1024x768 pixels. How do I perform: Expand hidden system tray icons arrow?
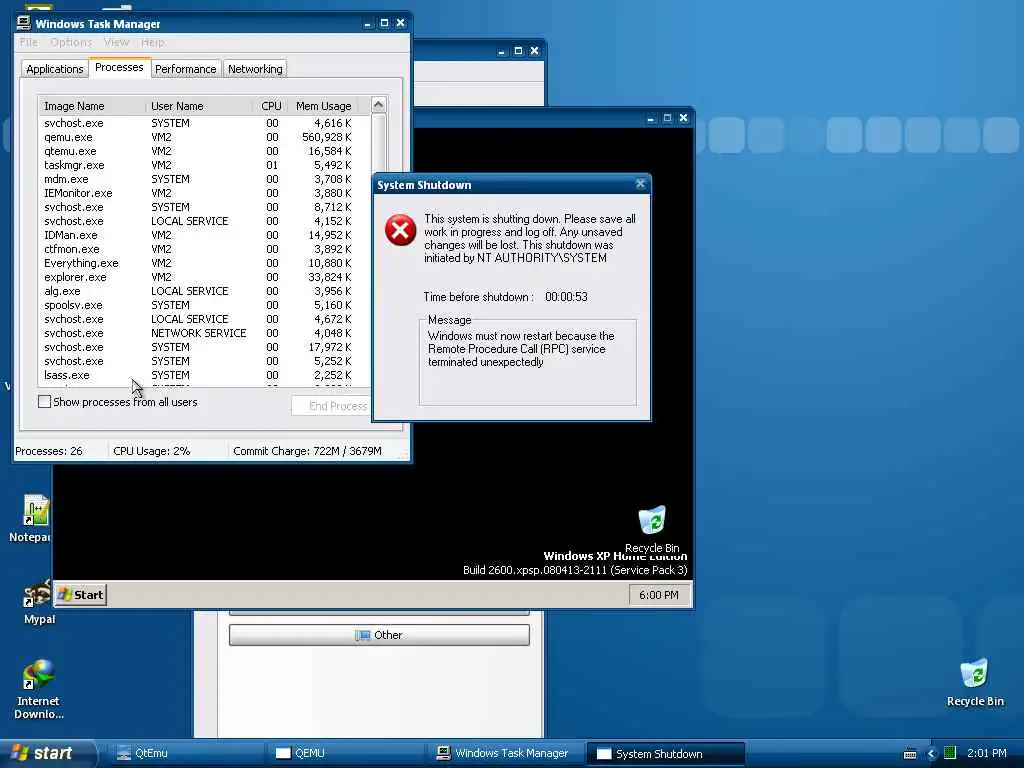point(931,754)
